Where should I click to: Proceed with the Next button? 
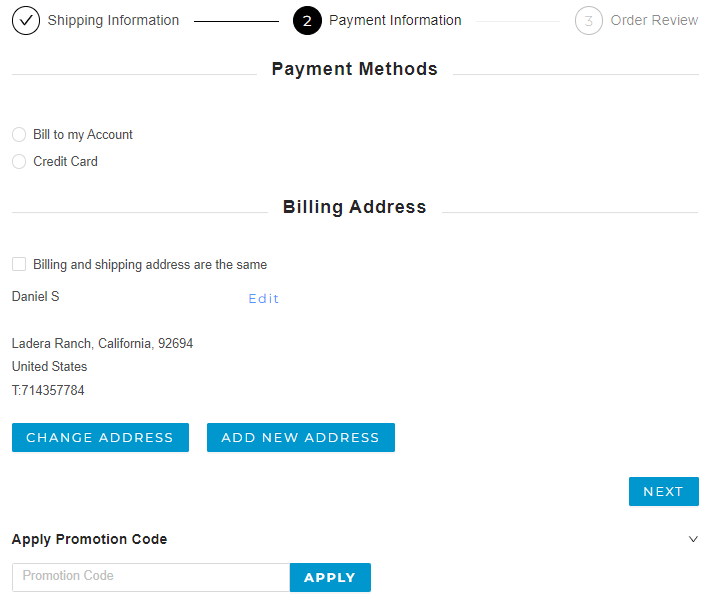coord(663,492)
